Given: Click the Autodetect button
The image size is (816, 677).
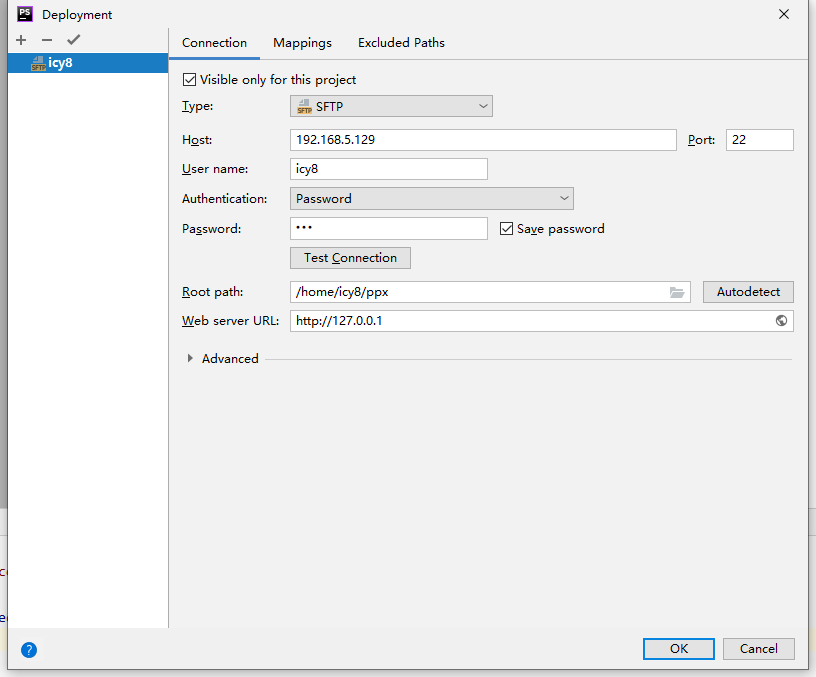Looking at the screenshot, I should (748, 292).
